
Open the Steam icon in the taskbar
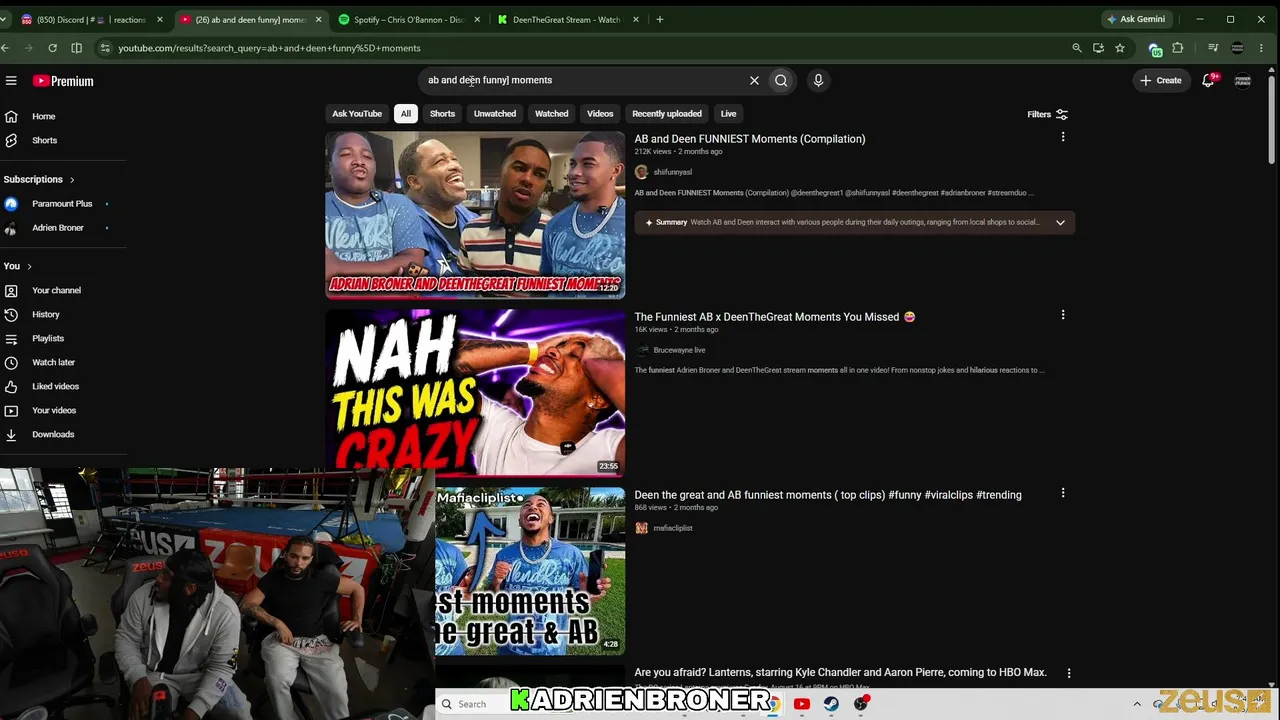[x=831, y=704]
